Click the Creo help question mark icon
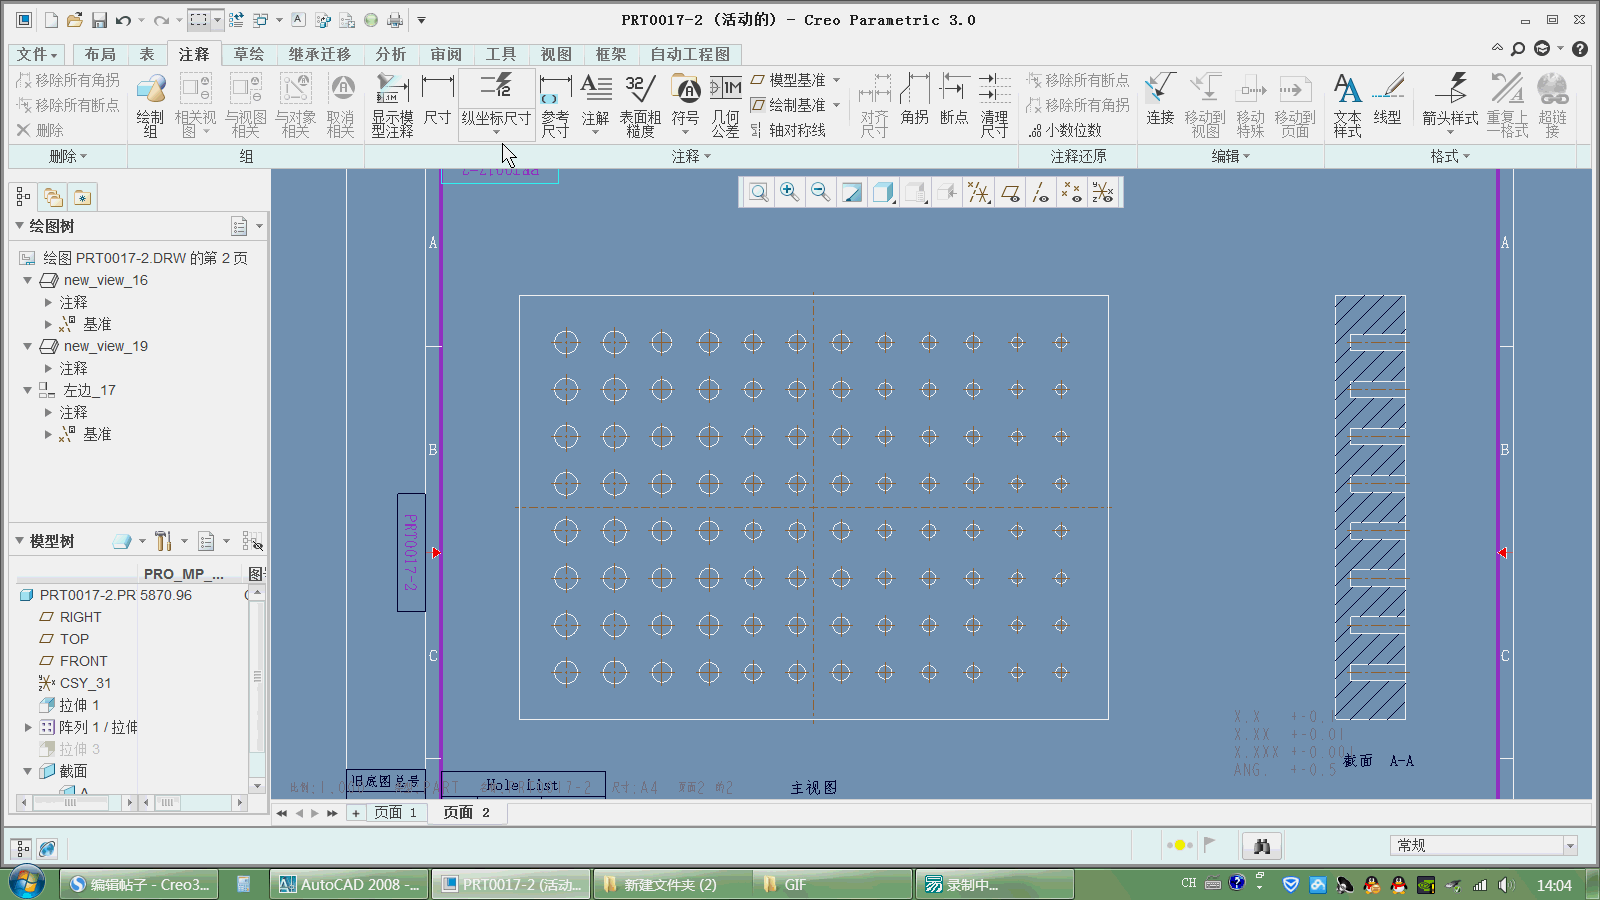 pyautogui.click(x=1580, y=48)
